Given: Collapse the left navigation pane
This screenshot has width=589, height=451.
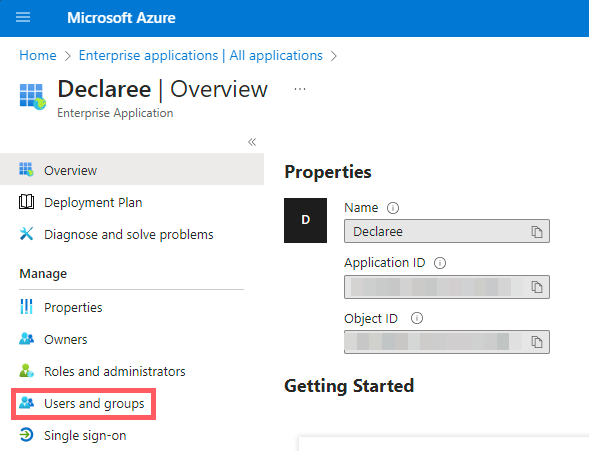Looking at the screenshot, I should coord(252,142).
